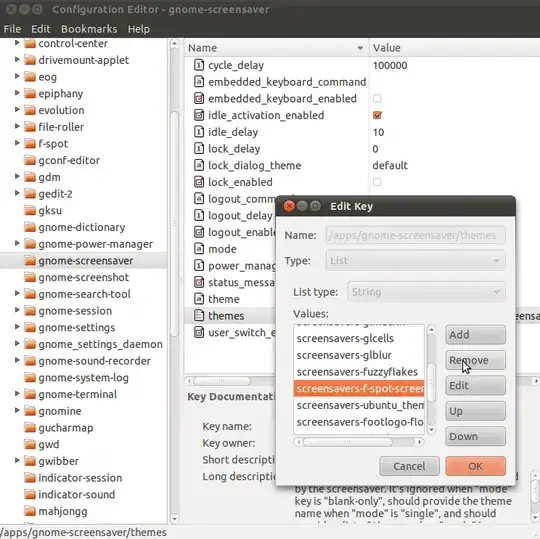Click the gconf-editor folder icon
The width and height of the screenshot is (540, 539).
coord(30,160)
